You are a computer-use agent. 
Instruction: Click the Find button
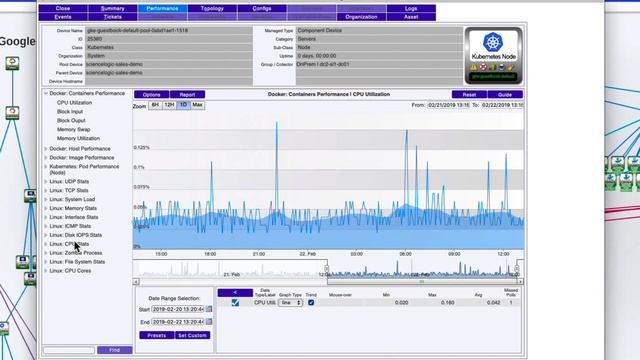115,350
